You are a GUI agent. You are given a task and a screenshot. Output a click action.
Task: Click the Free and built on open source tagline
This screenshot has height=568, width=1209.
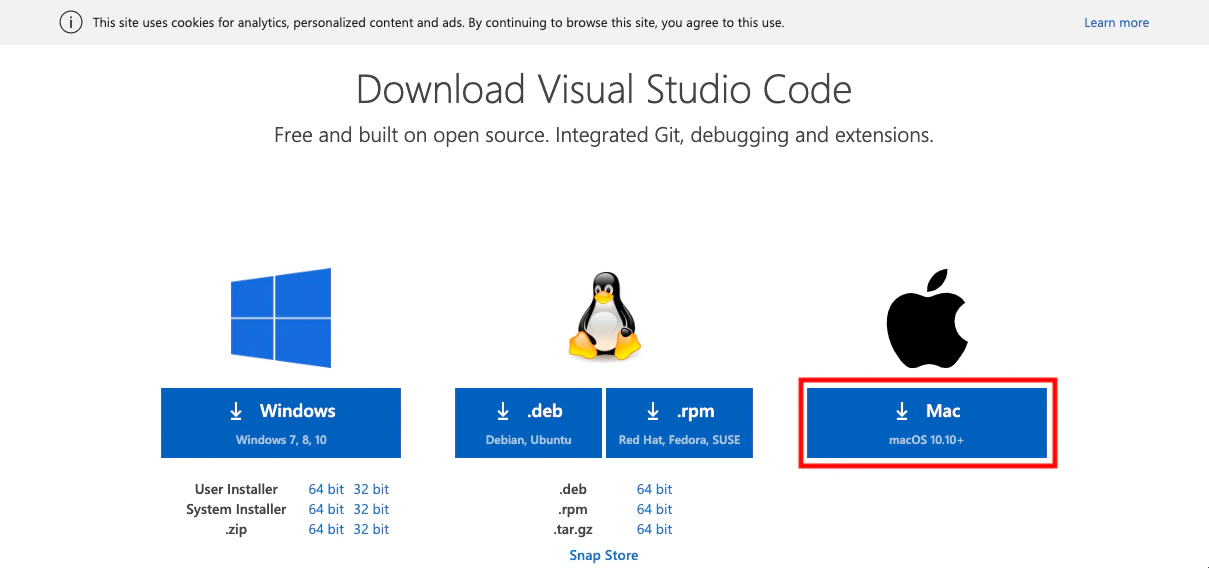pos(604,135)
